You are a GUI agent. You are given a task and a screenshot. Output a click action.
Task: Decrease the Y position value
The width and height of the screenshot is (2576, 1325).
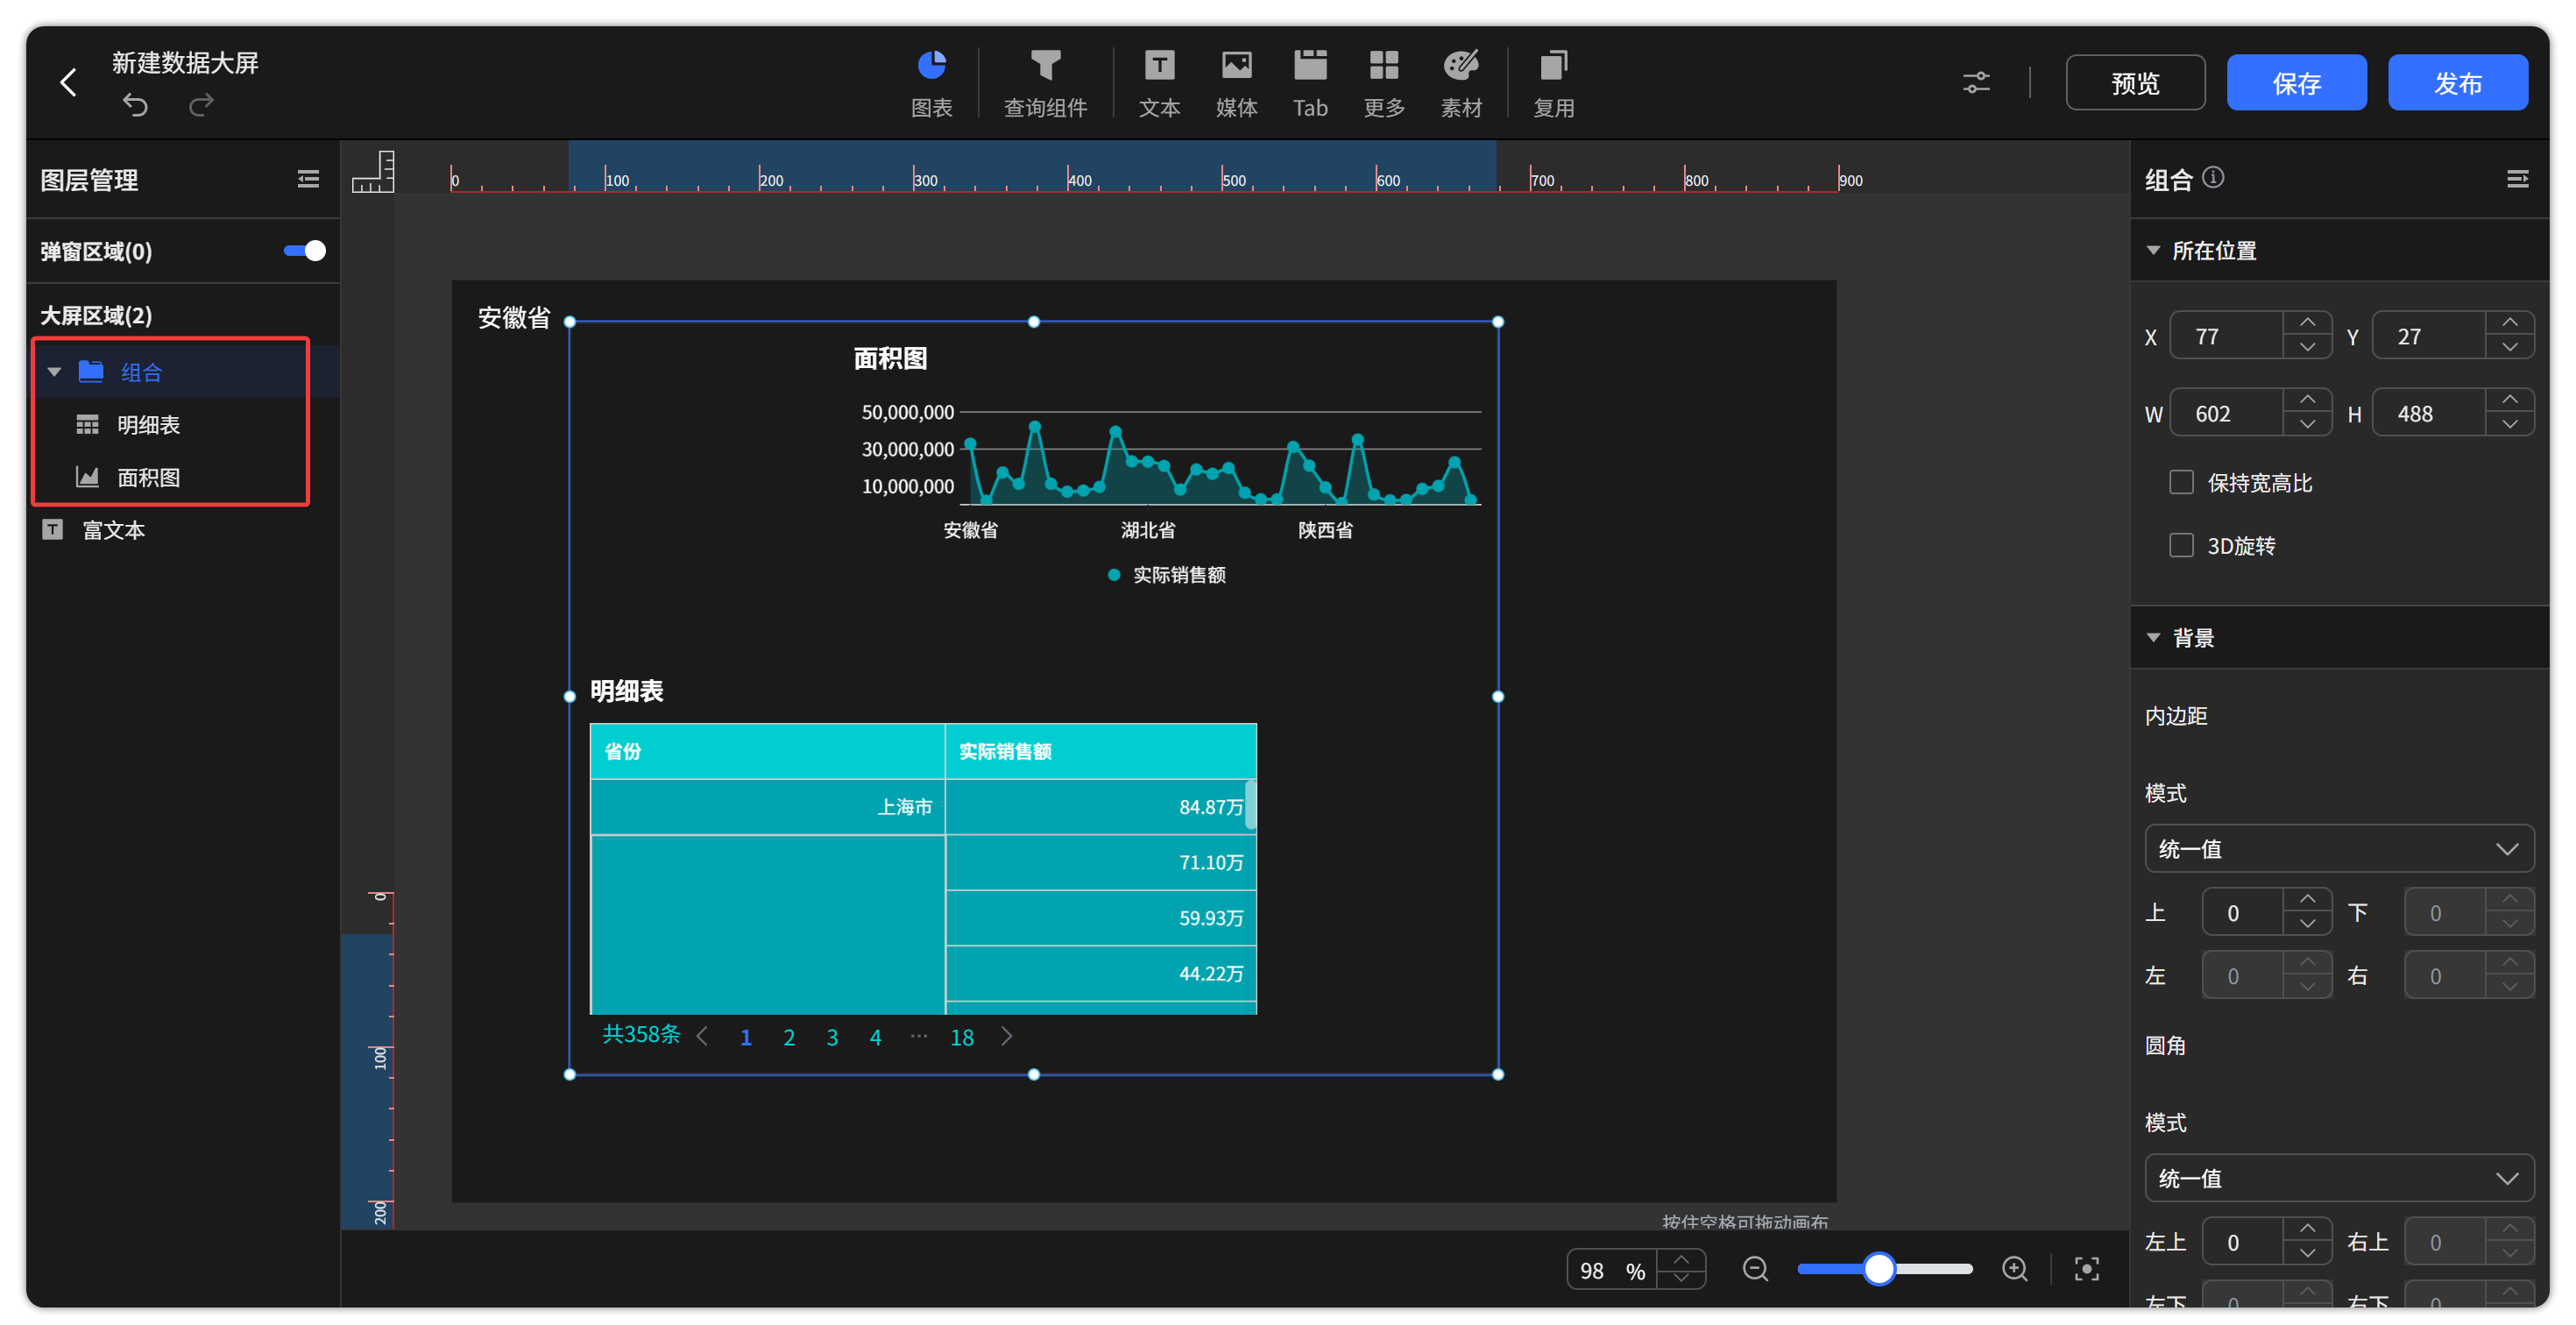(2509, 348)
